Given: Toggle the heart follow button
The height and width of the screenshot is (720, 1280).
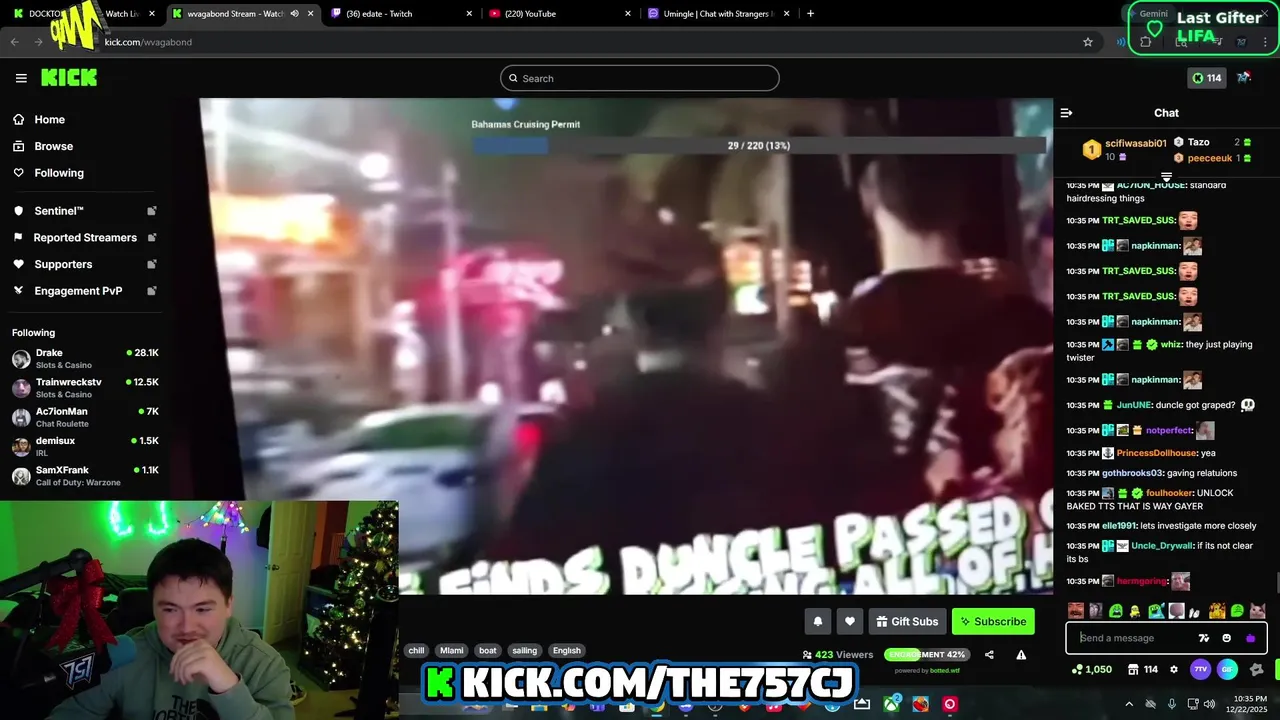Looking at the screenshot, I should [x=850, y=621].
